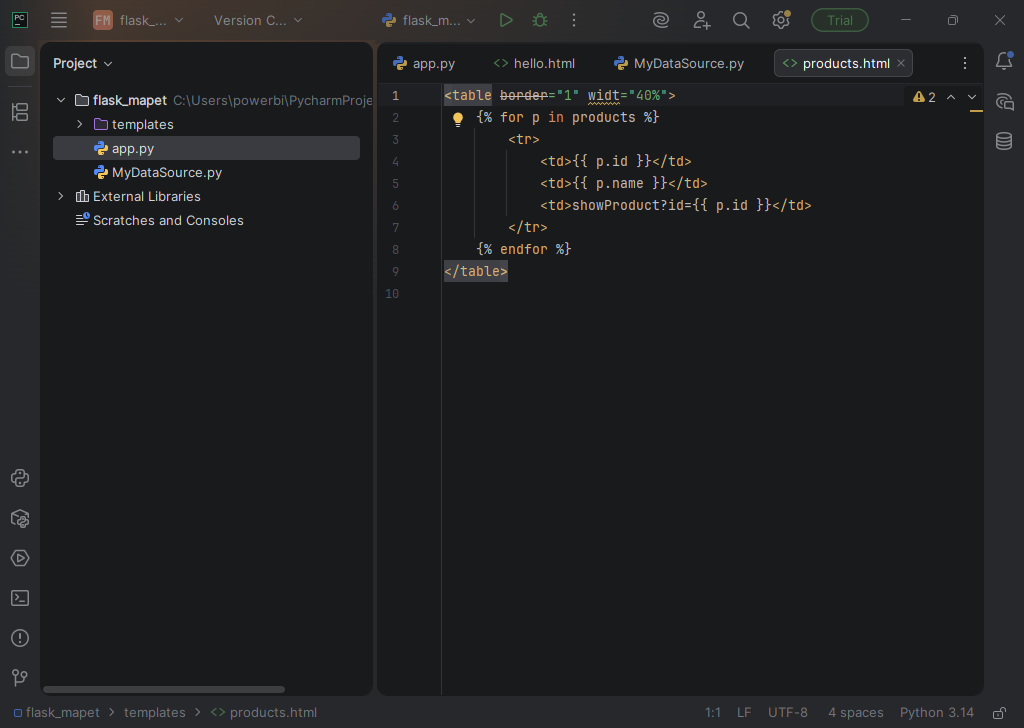Close the products.html tab

click(901, 63)
